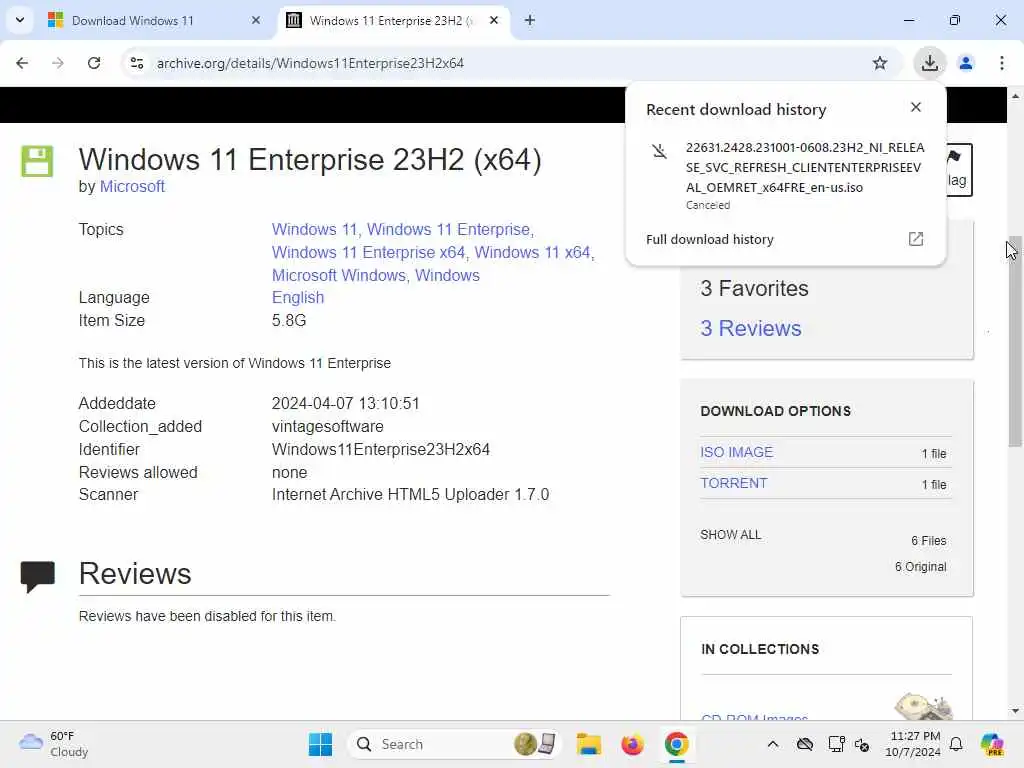Open the tab search dropdown arrow
The image size is (1024, 768).
click(20, 20)
